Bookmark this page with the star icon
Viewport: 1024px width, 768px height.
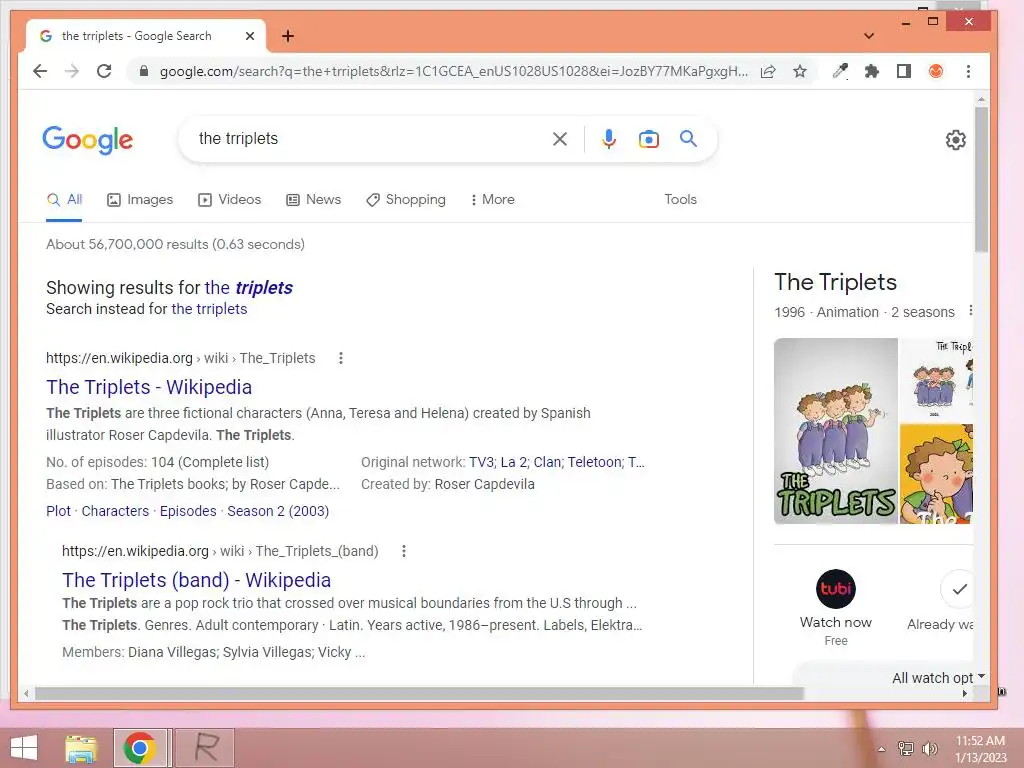pos(800,71)
